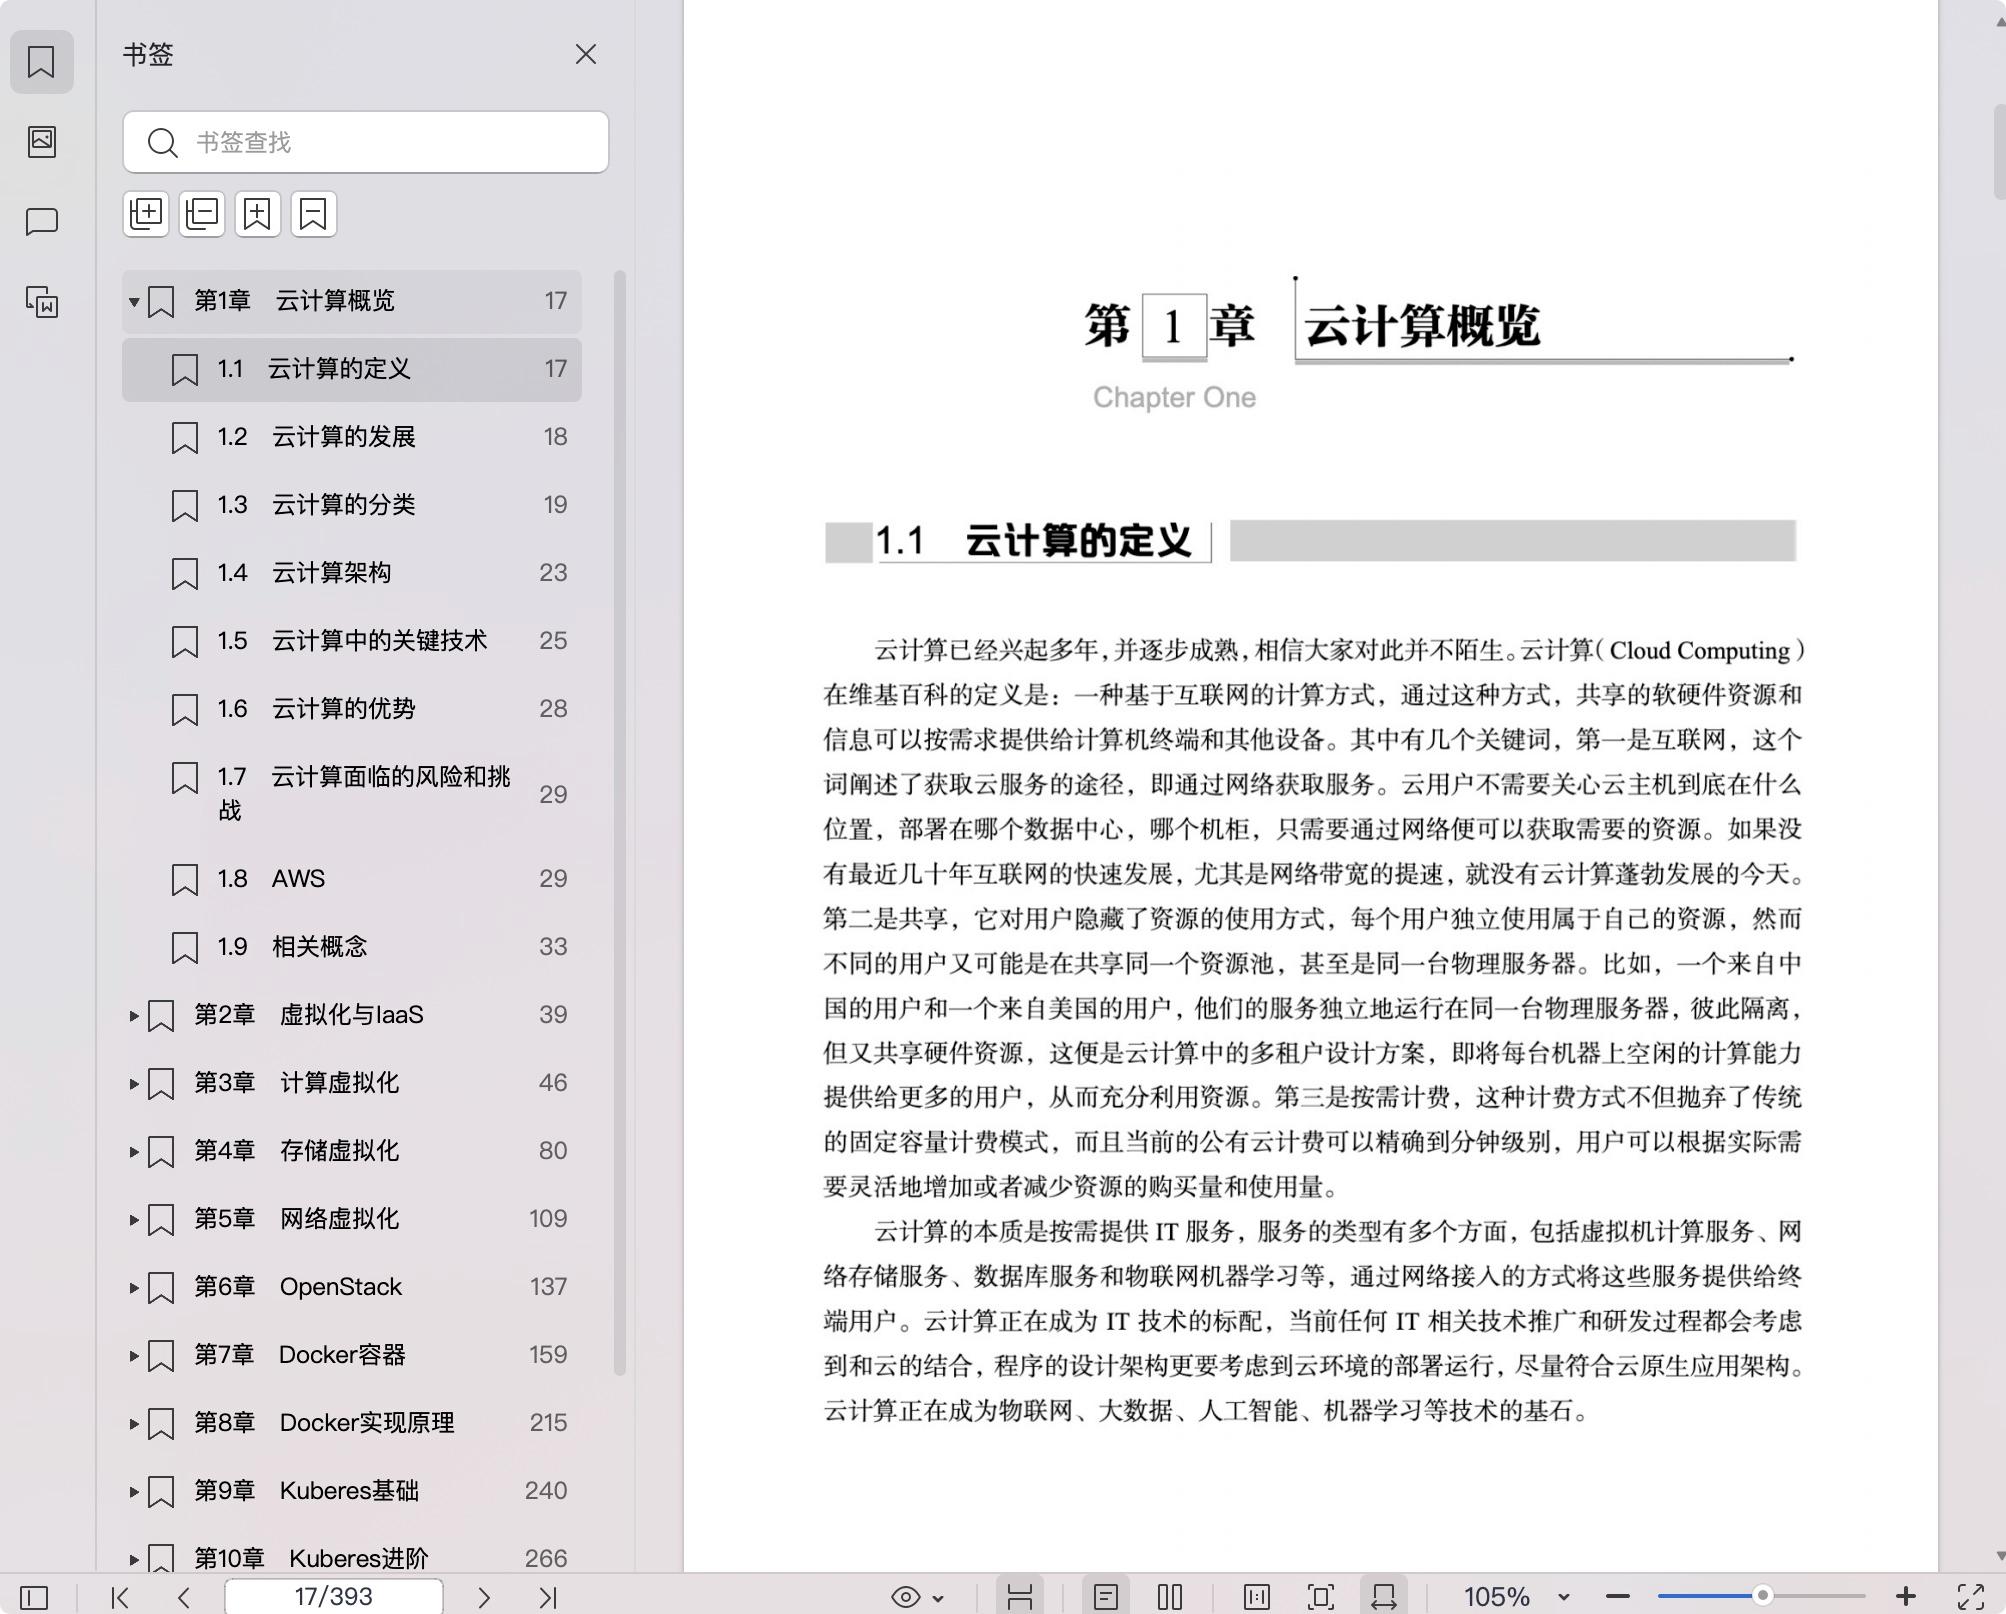Collapse all bookmarks icon
Image resolution: width=2006 pixels, height=1614 pixels.
pyautogui.click(x=202, y=214)
